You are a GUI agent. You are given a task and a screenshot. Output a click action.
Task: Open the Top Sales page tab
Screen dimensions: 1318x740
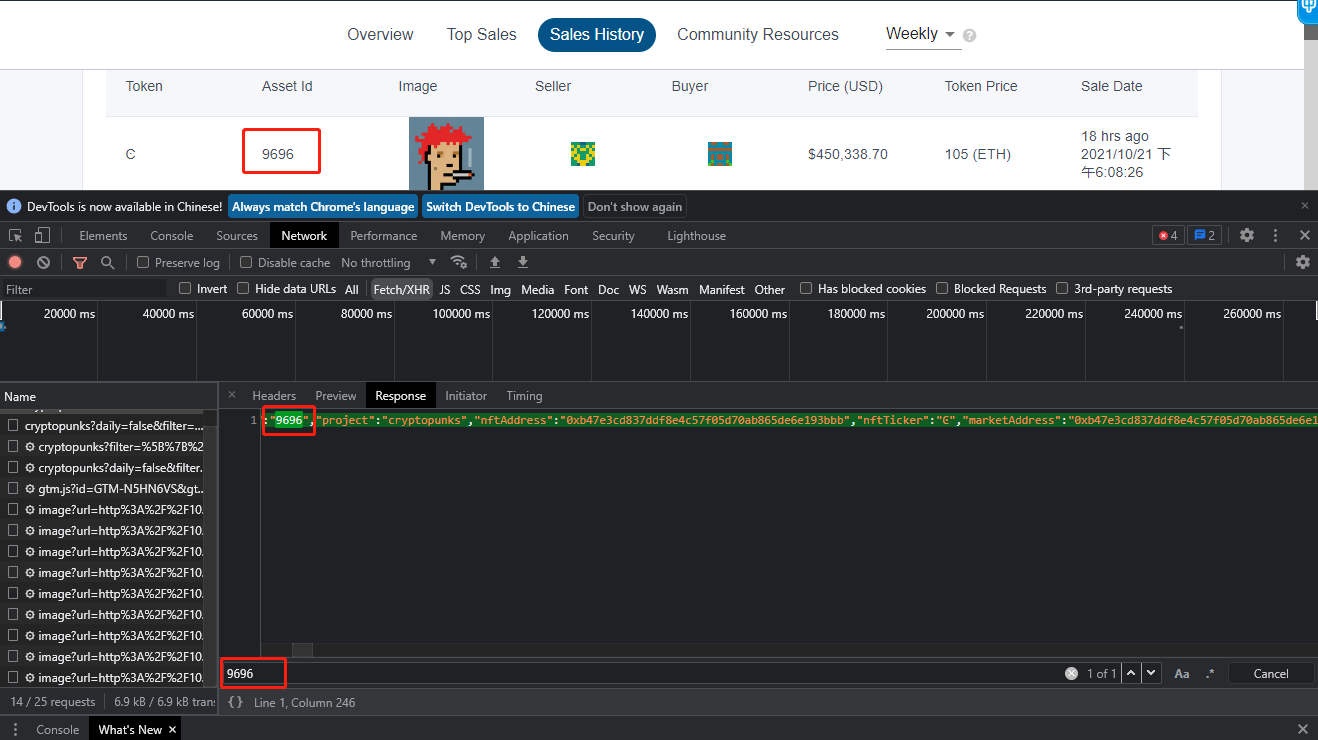[482, 34]
